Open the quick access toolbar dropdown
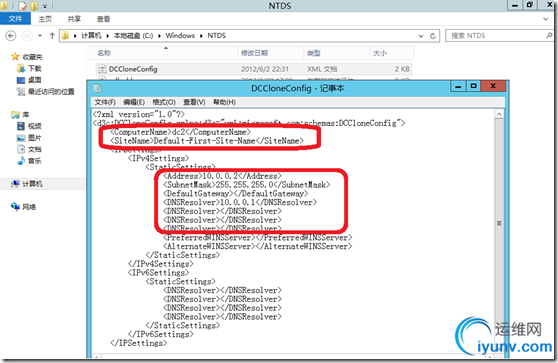Viewport: 558px width, 363px height. click(45, 6)
